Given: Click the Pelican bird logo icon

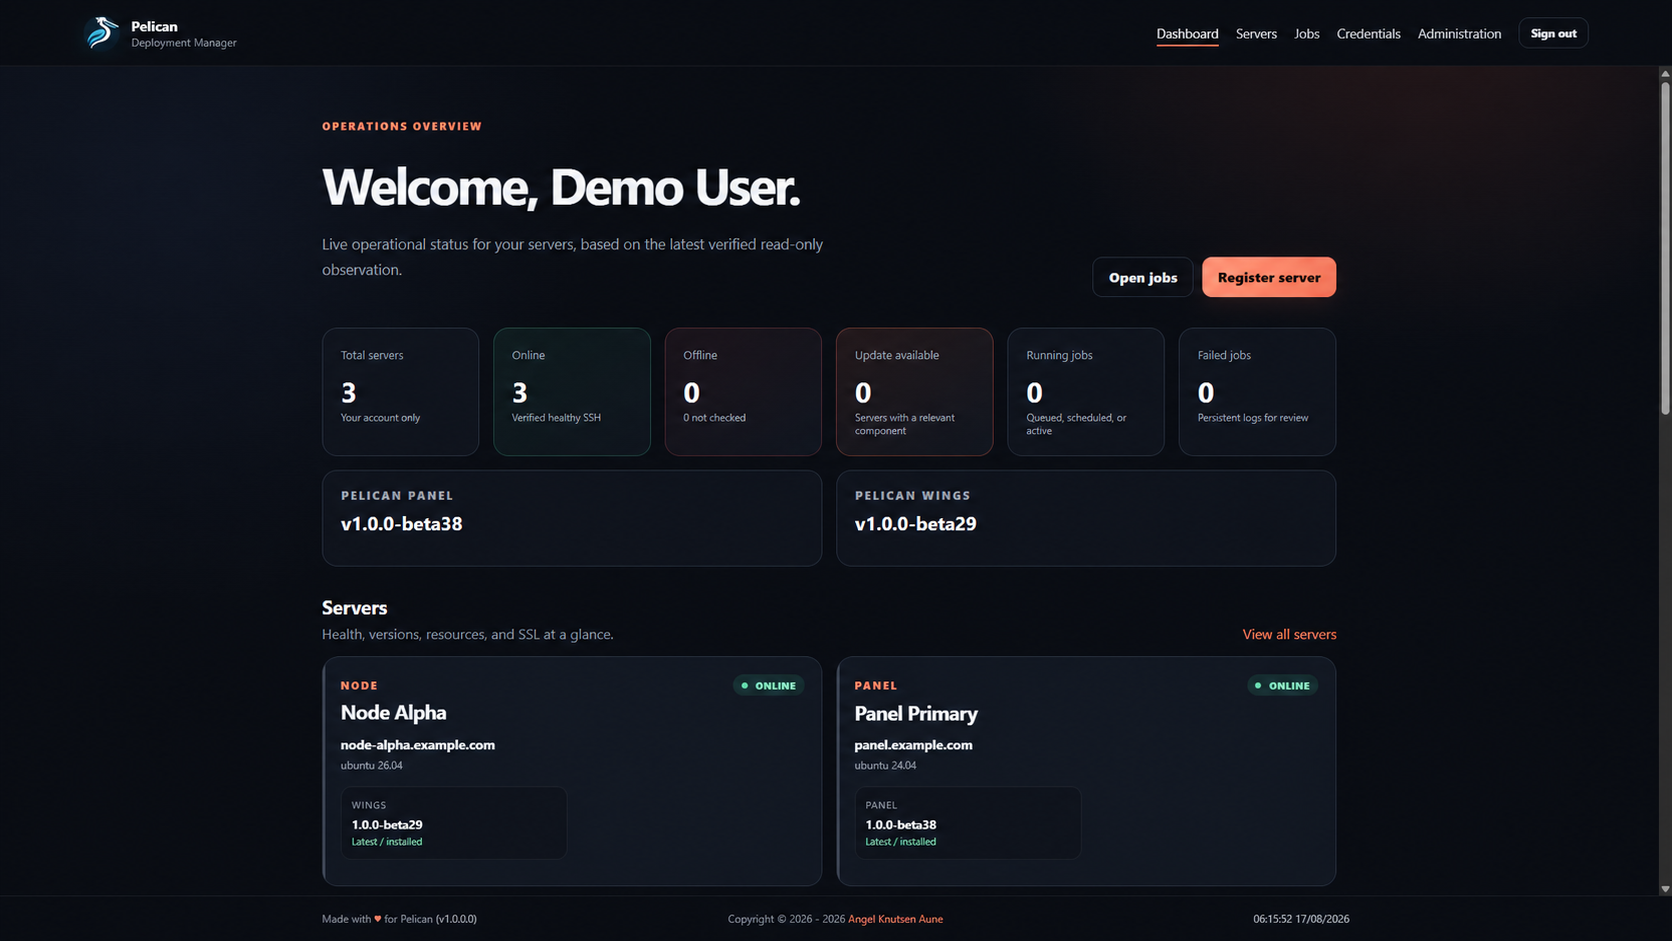Looking at the screenshot, I should tap(101, 33).
